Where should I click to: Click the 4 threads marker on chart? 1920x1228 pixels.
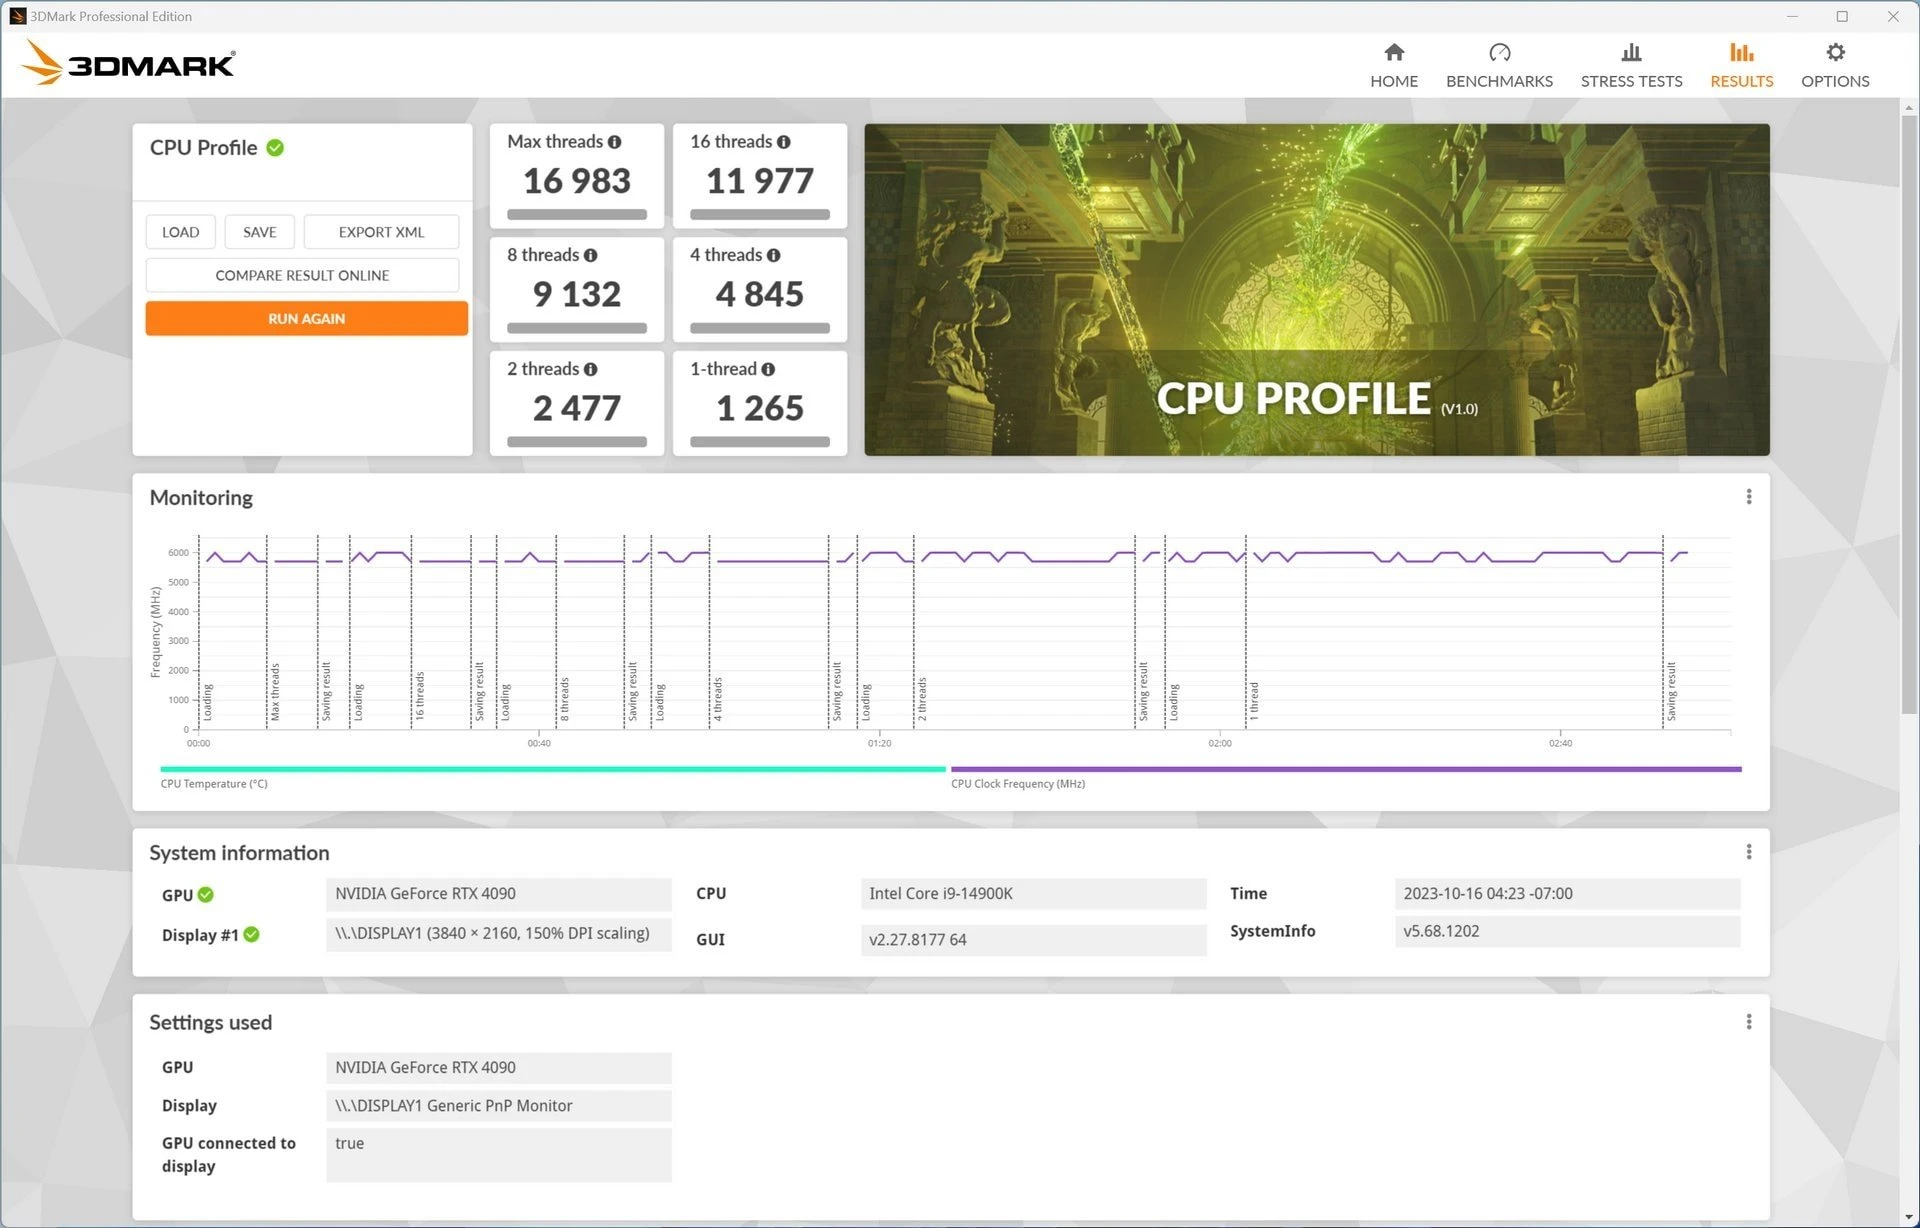tap(717, 699)
